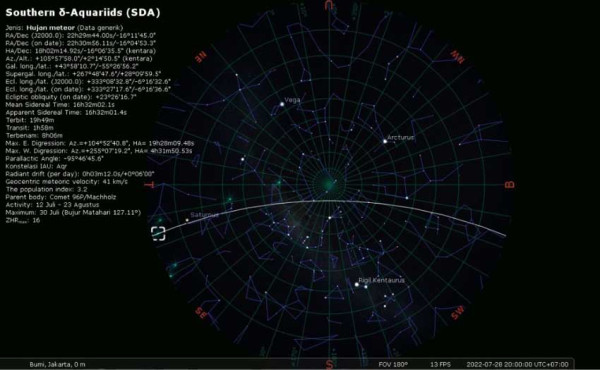The height and width of the screenshot is (370, 600).
Task: Click the SW compass label
Action: click(x=458, y=313)
